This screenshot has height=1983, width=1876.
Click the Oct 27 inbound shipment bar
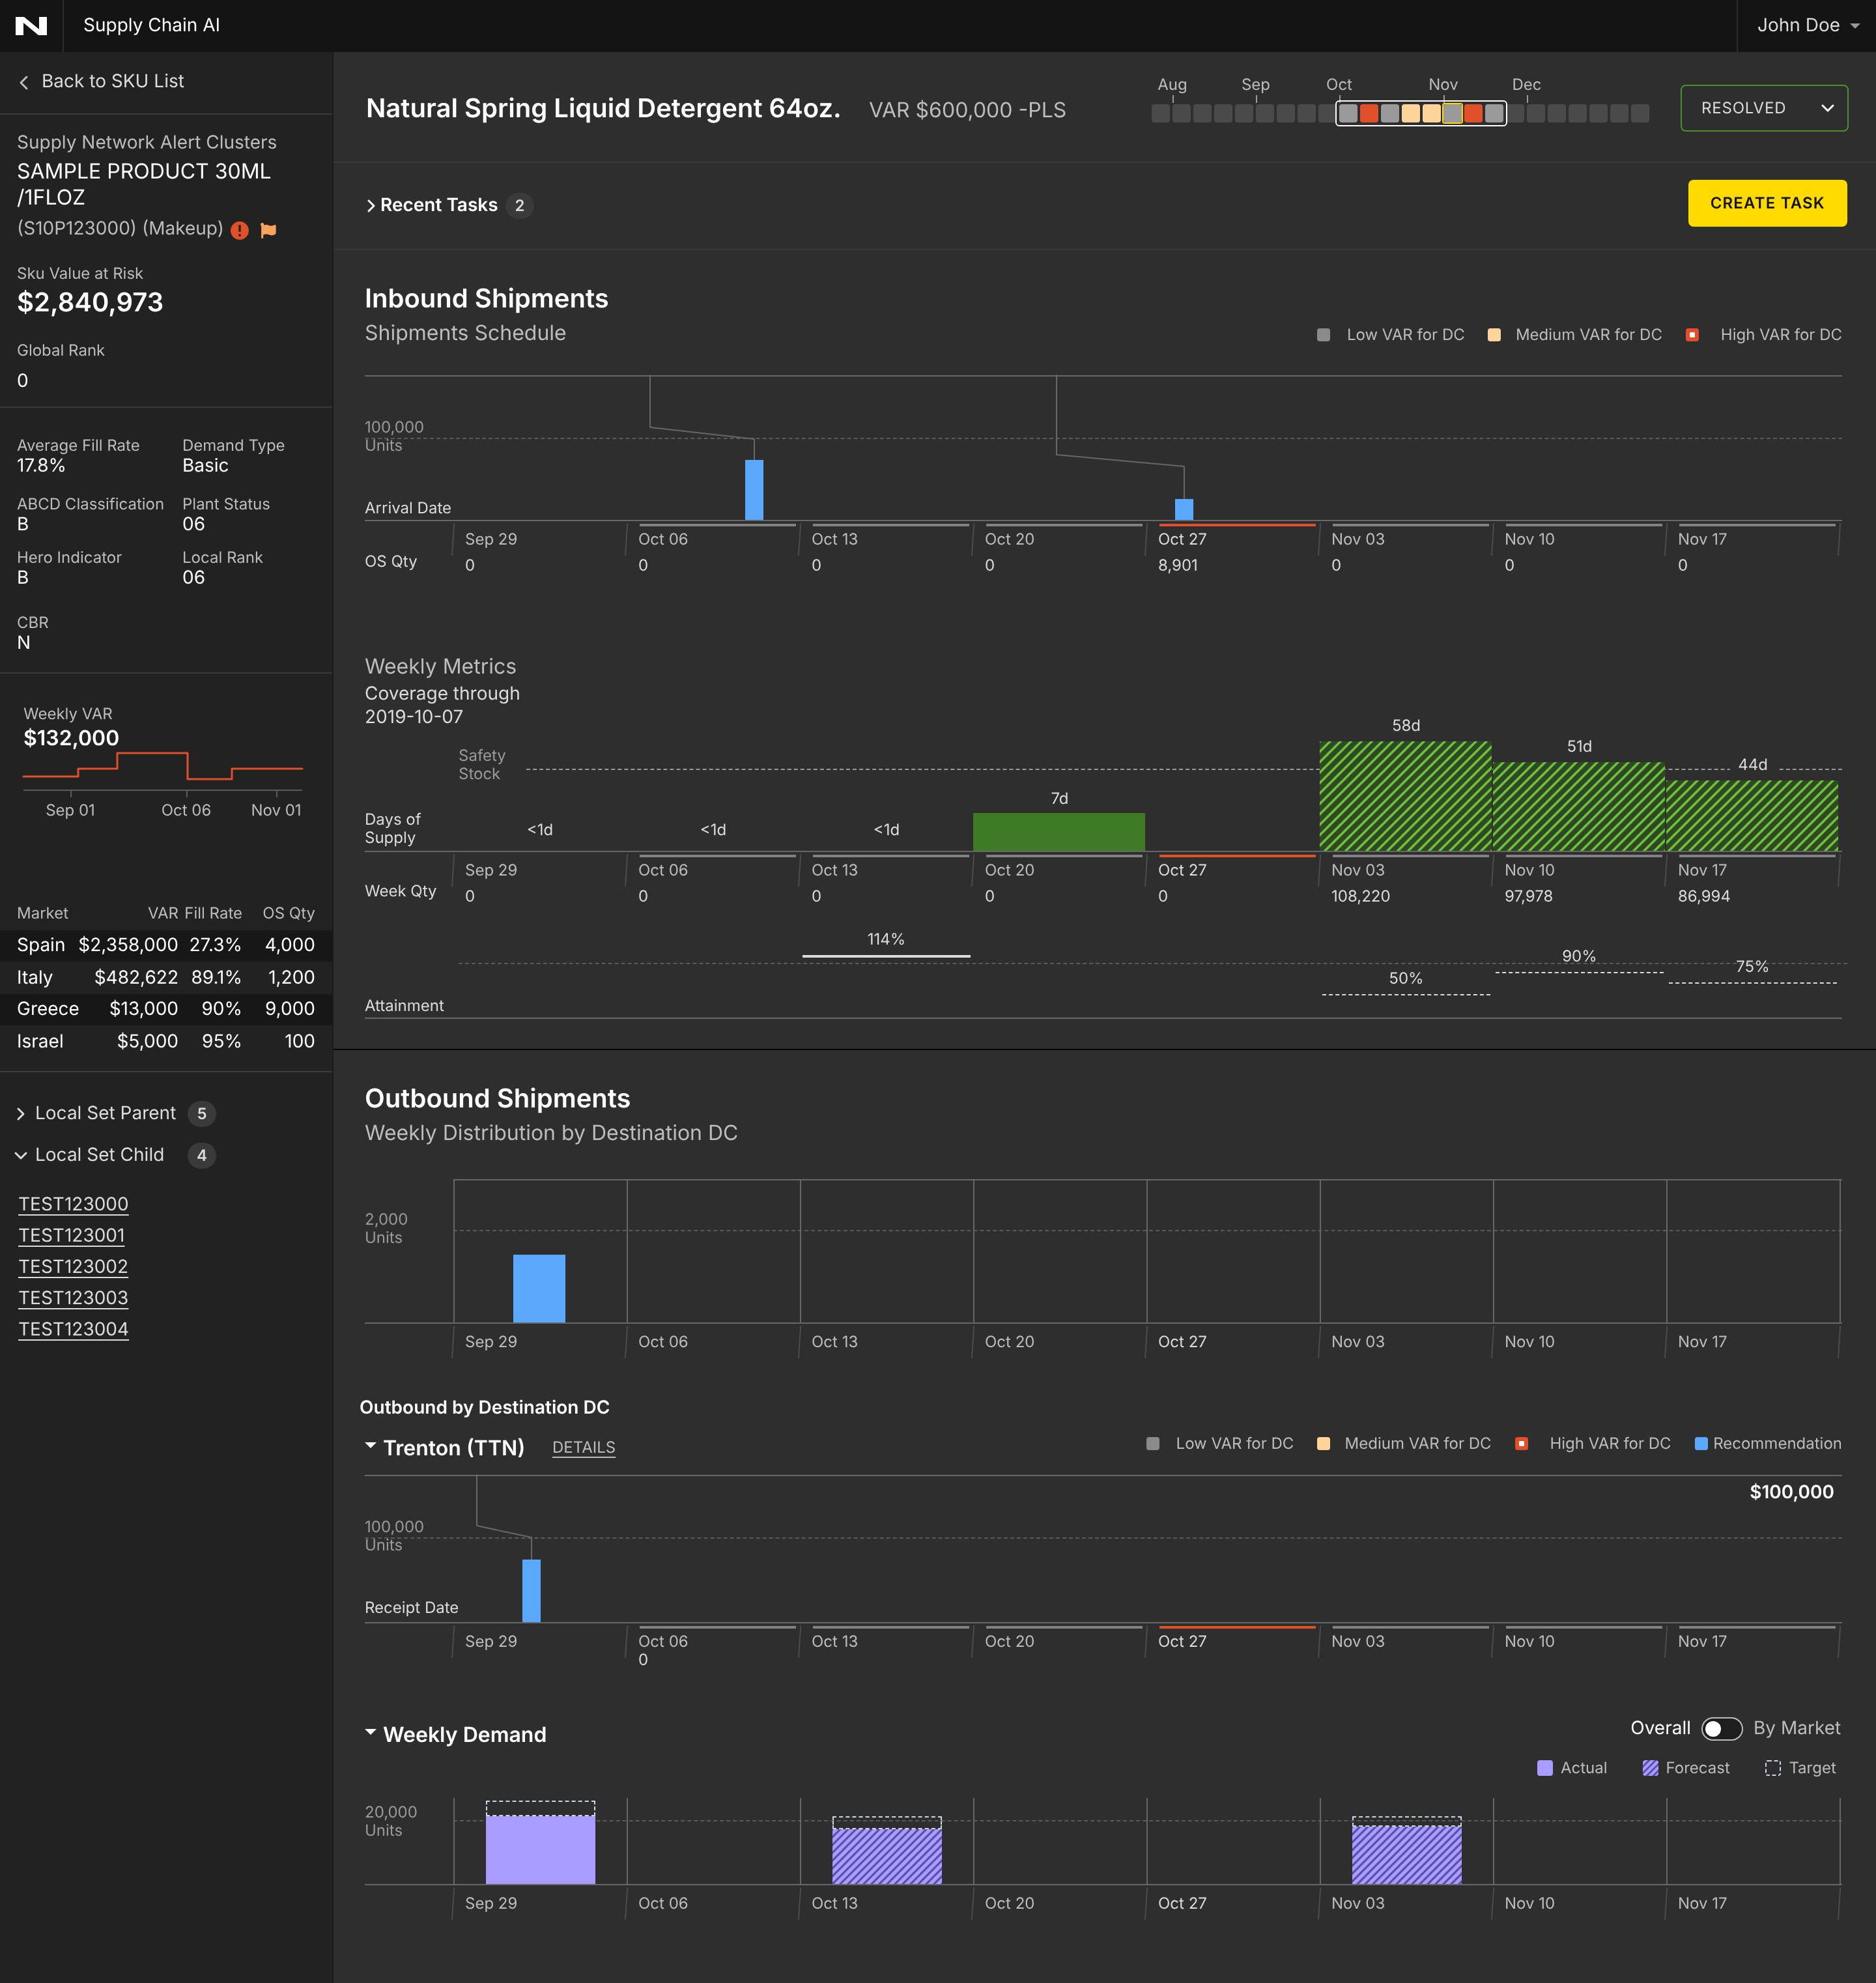pos(1184,509)
